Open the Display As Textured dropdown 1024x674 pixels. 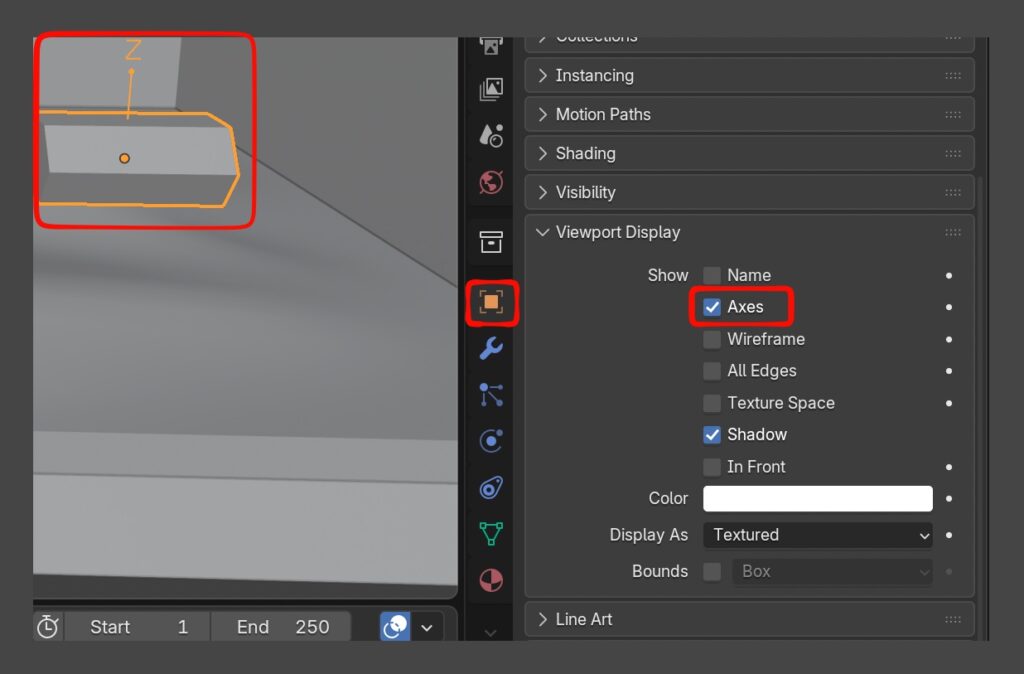817,535
